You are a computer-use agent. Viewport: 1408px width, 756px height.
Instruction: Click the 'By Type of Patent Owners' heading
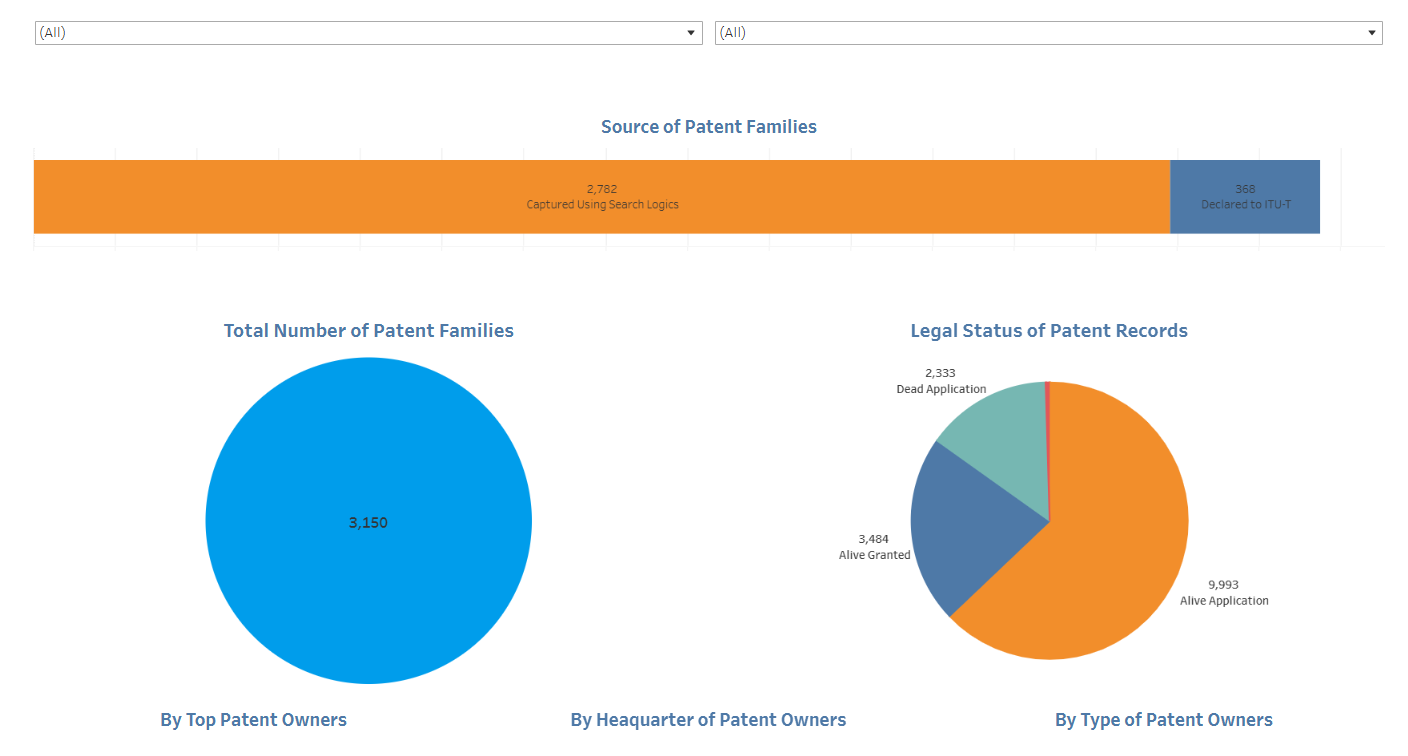coord(1164,720)
